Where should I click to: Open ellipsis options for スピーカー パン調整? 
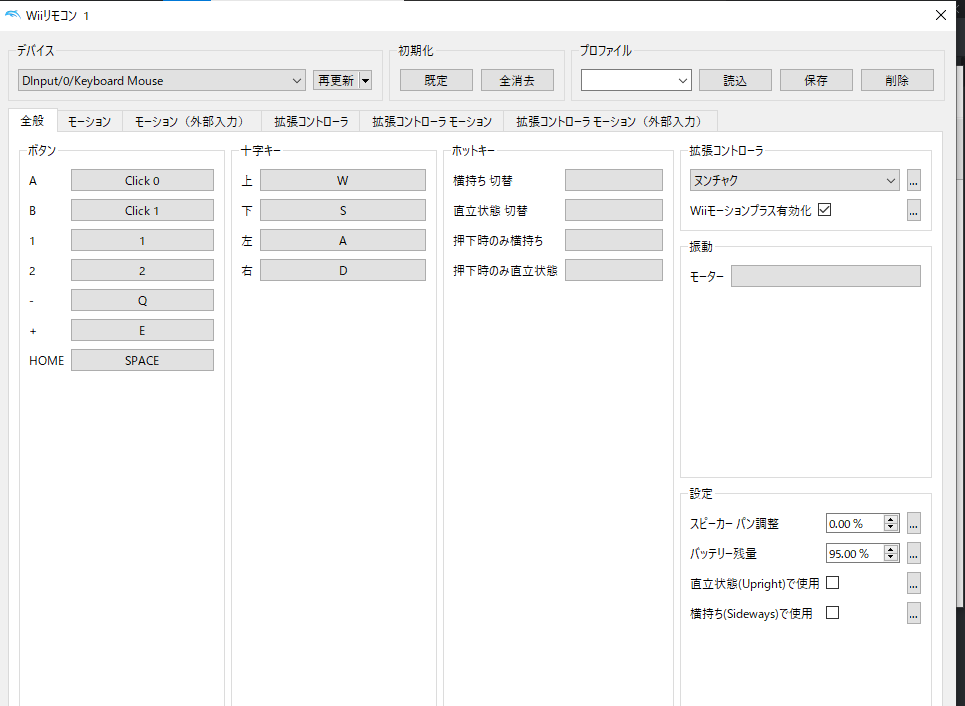(x=913, y=523)
